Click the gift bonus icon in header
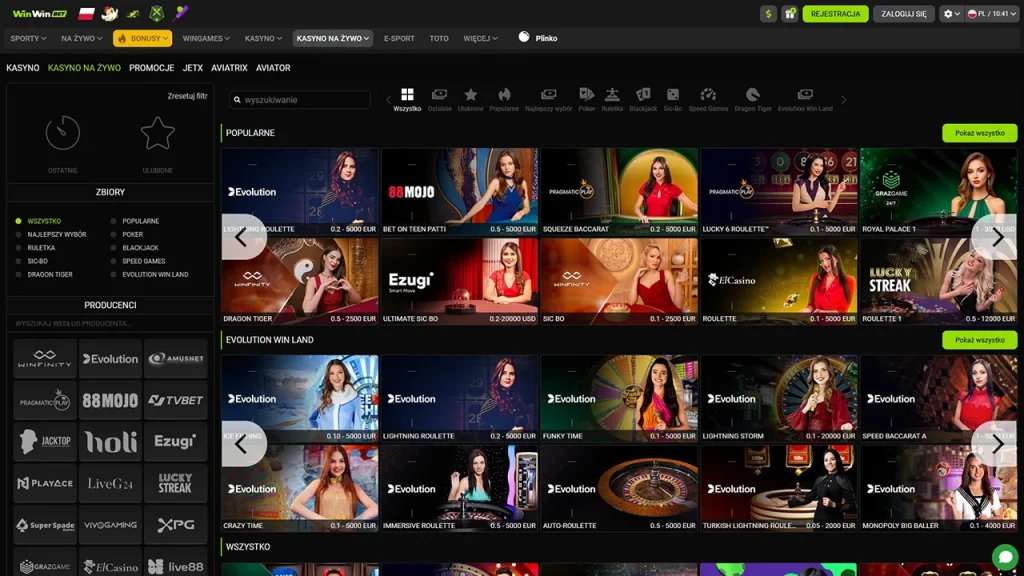Image resolution: width=1024 pixels, height=576 pixels. [790, 14]
